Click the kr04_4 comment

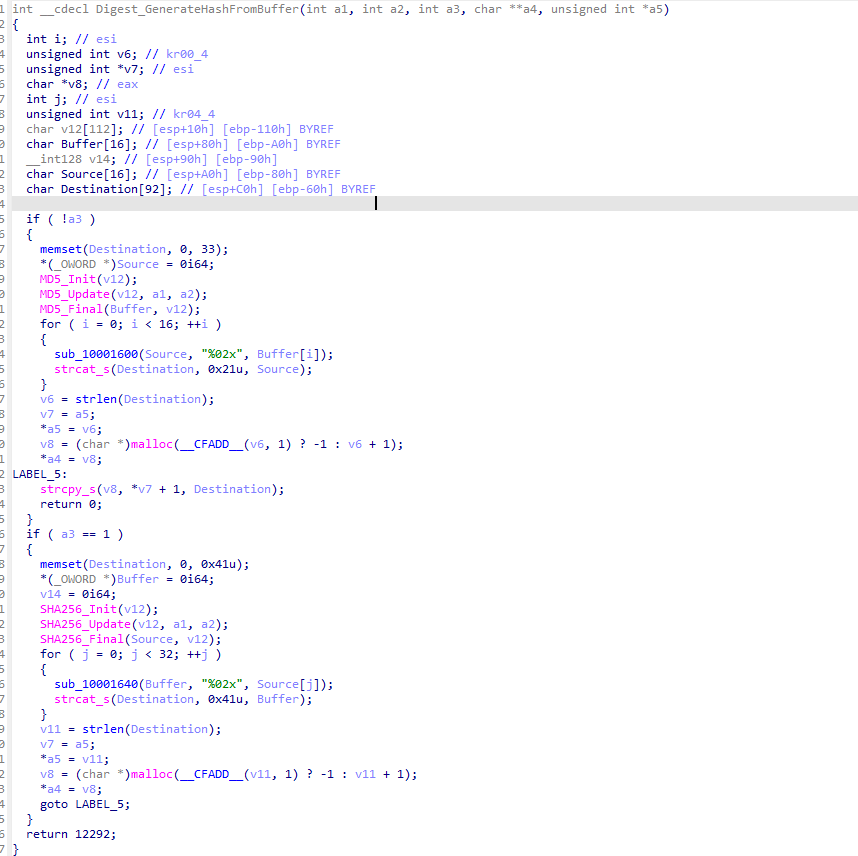pyautogui.click(x=194, y=114)
